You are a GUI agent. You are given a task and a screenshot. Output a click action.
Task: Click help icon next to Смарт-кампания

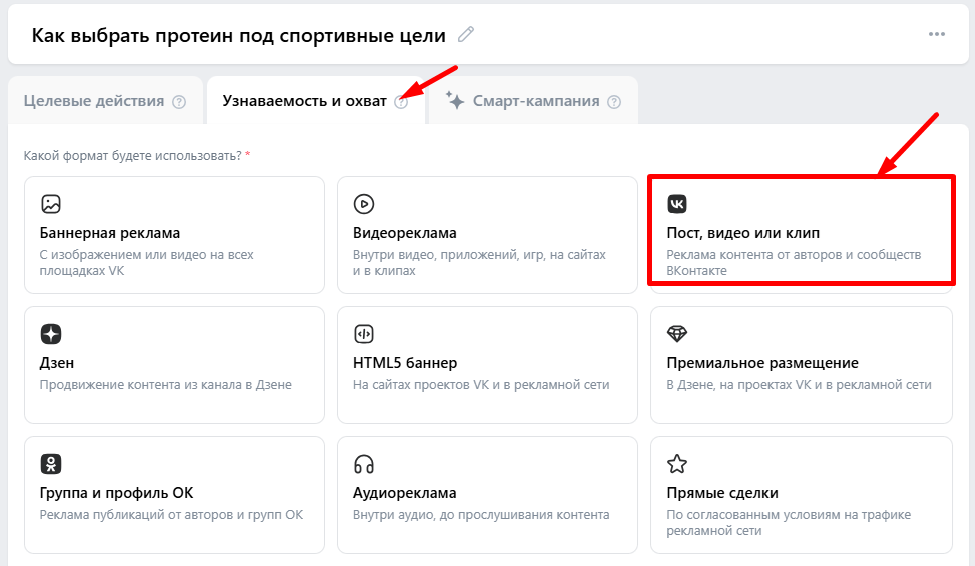tap(614, 102)
